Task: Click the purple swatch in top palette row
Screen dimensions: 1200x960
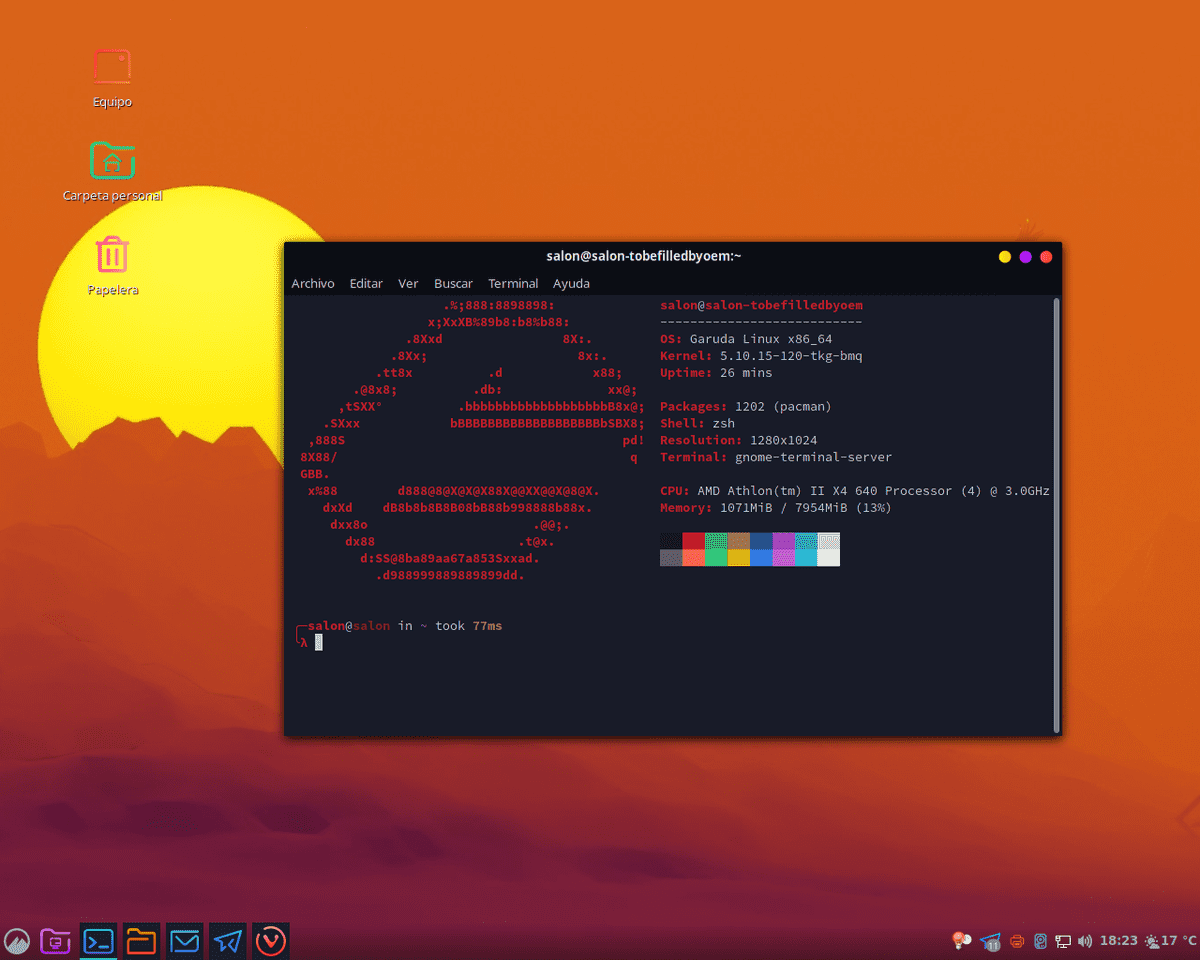Action: tap(783, 540)
